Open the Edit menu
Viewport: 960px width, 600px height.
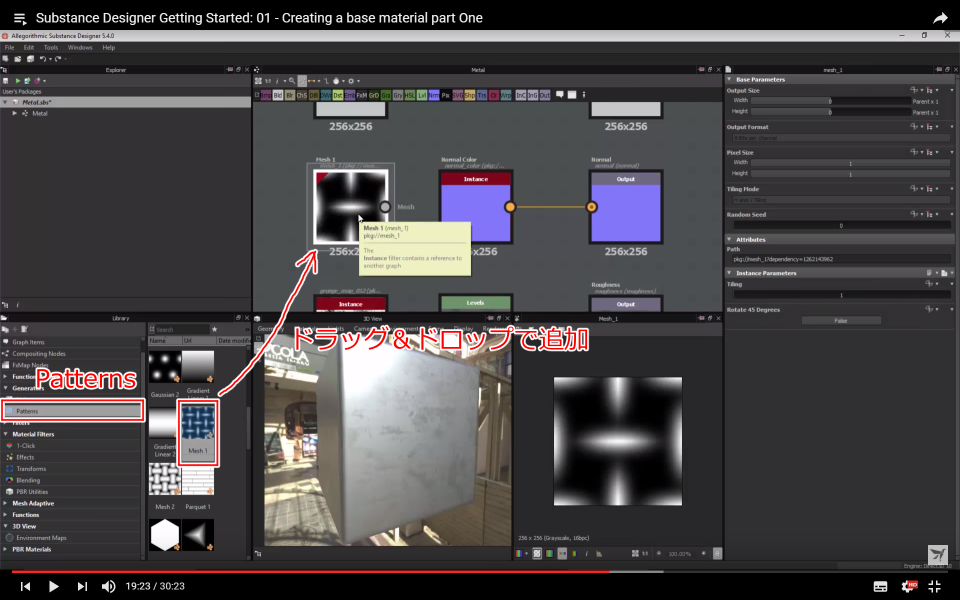tap(29, 47)
